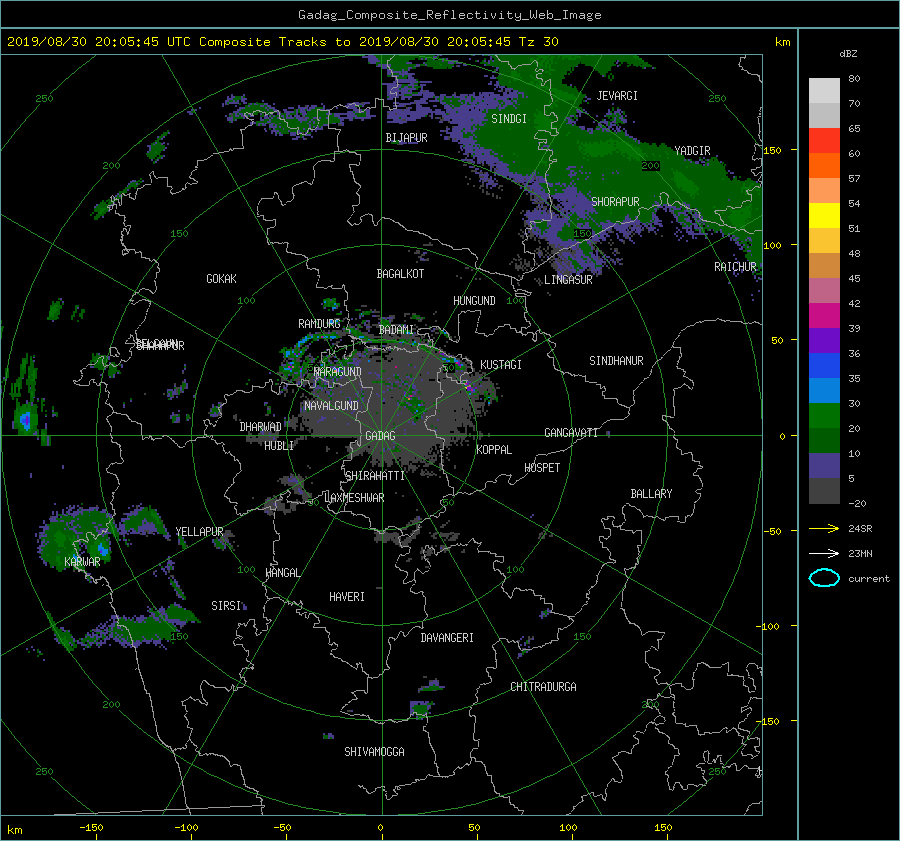Click the '23MN' legend label

(x=860, y=553)
